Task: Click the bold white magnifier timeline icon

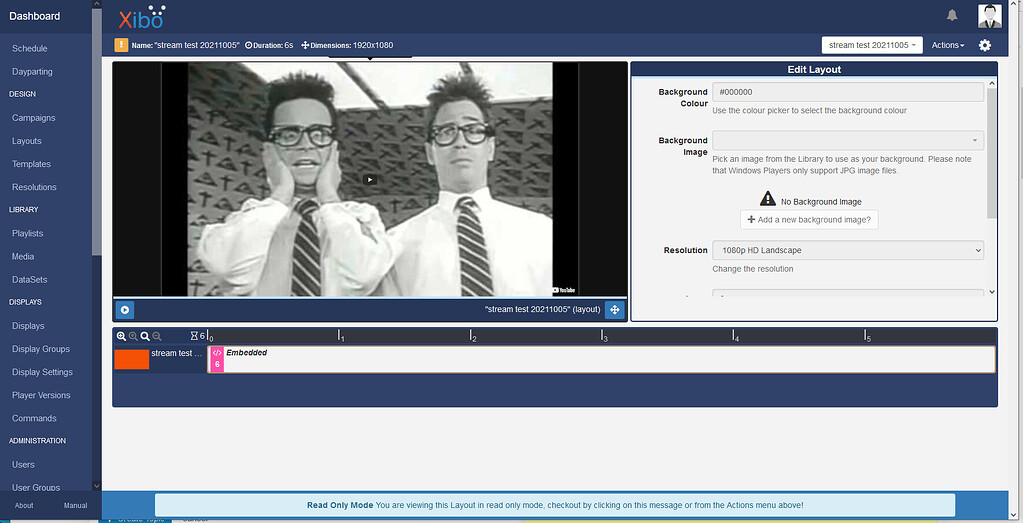Action: [145, 336]
